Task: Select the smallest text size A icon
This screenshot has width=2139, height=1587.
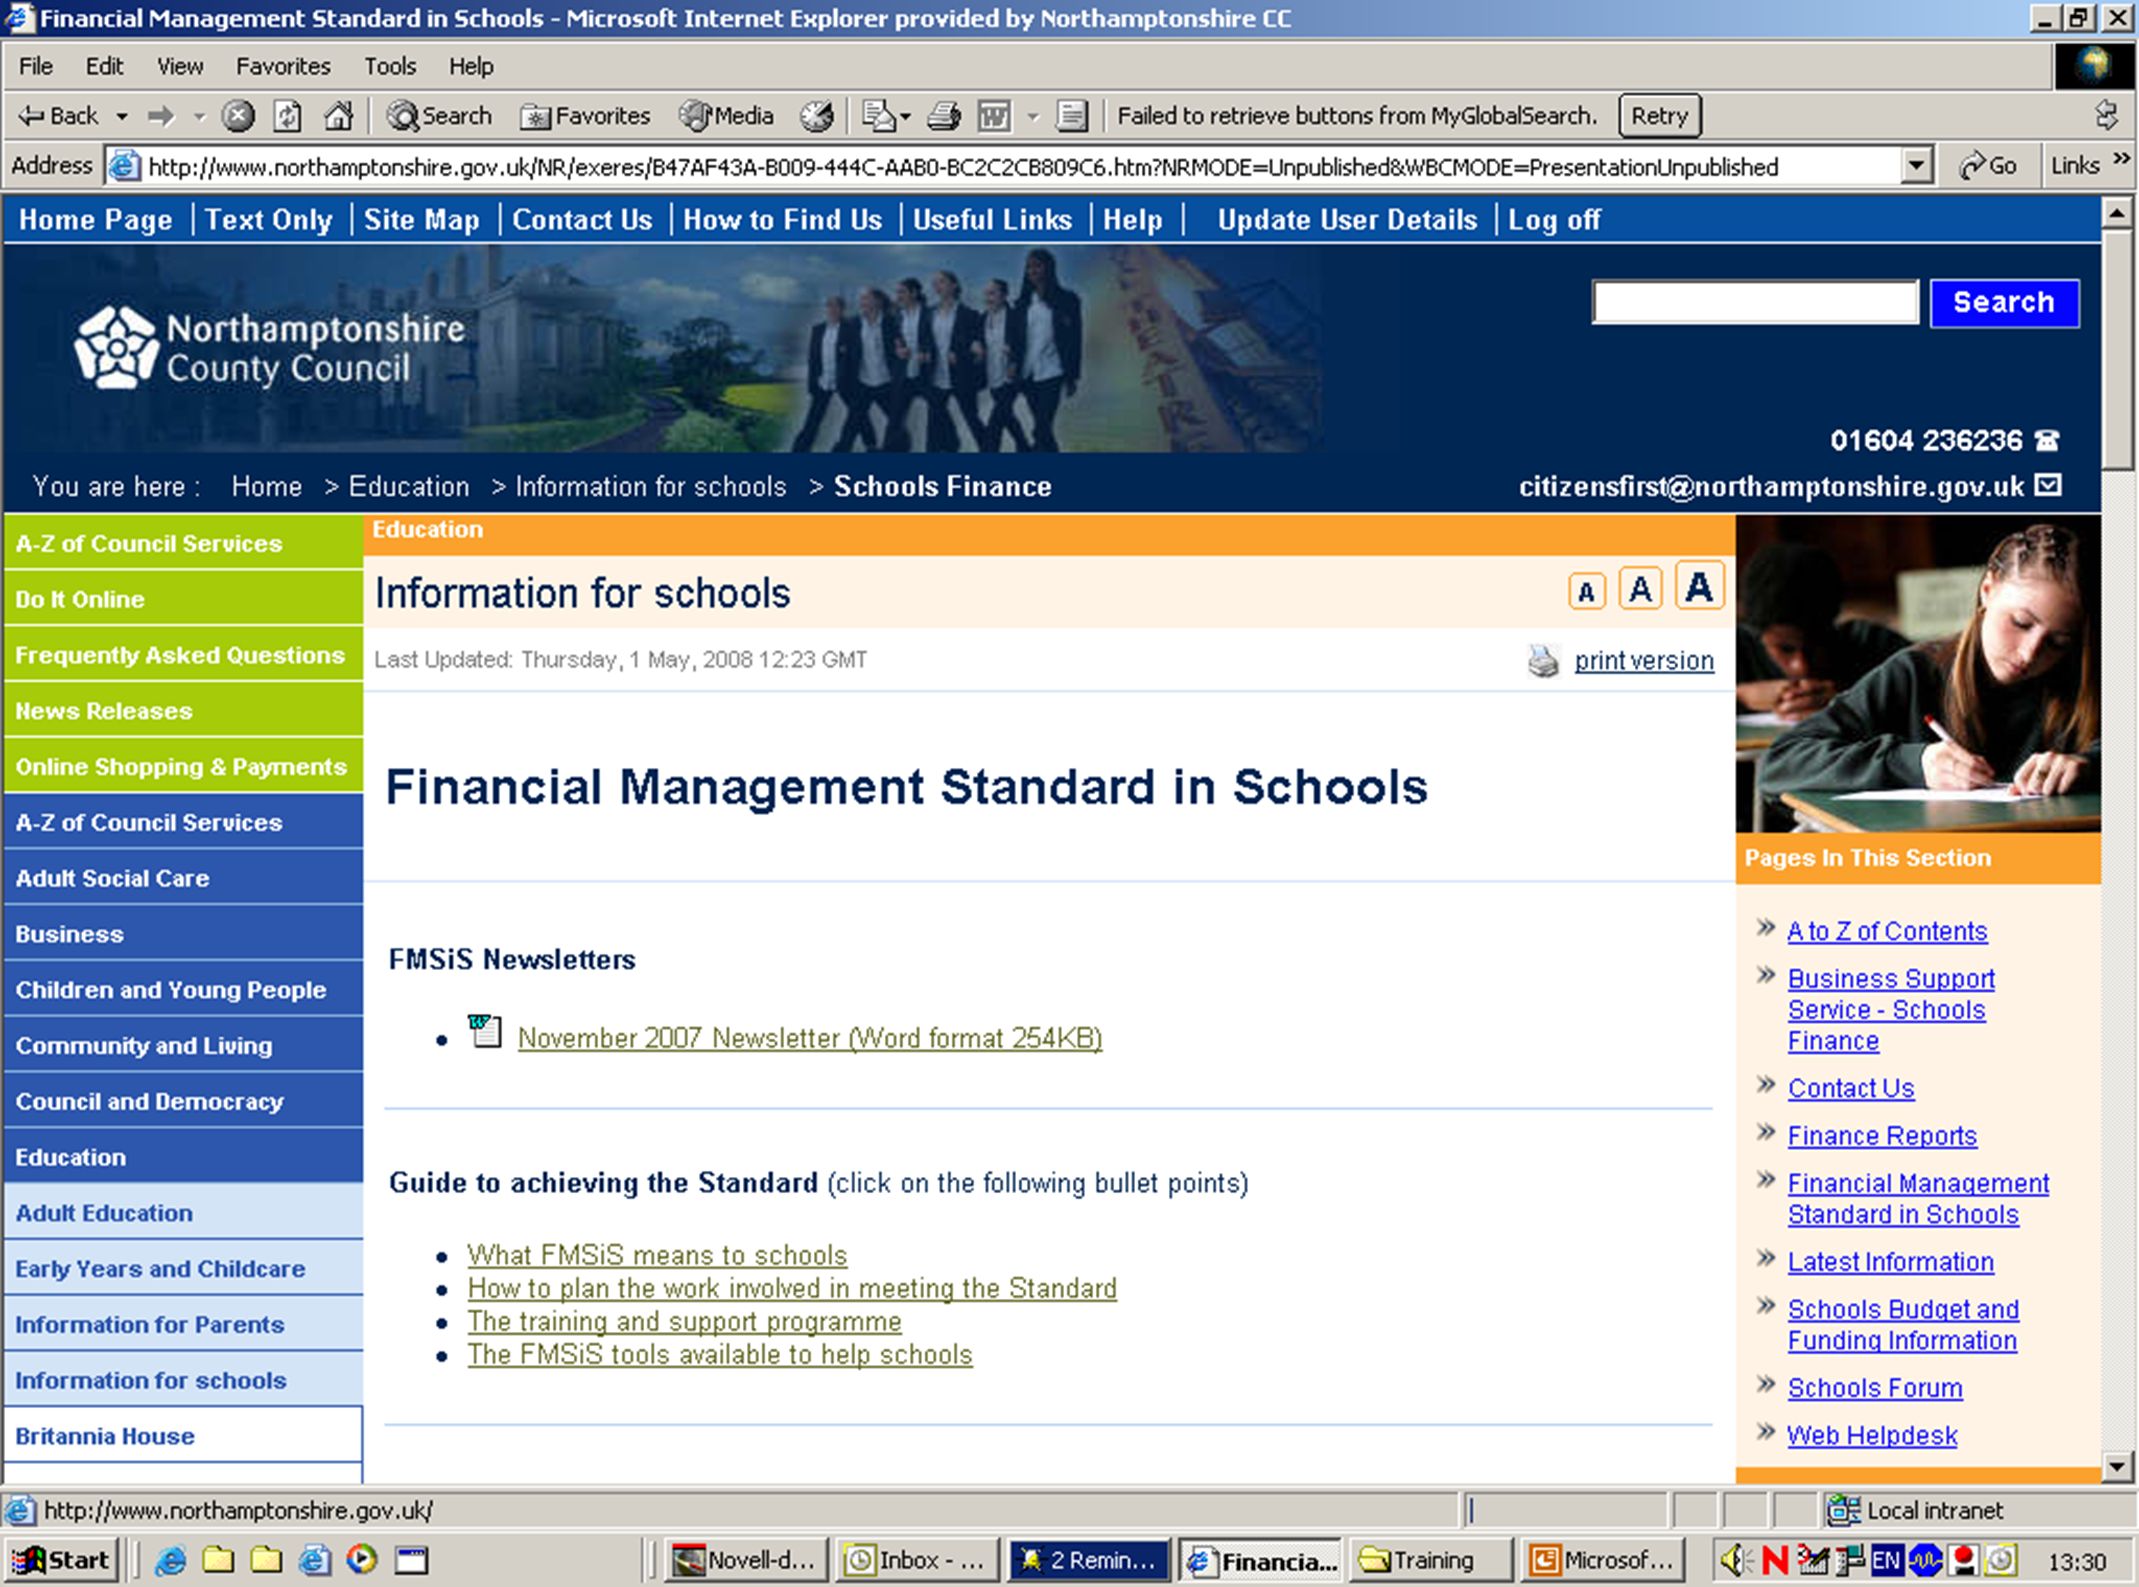Action: click(1586, 591)
